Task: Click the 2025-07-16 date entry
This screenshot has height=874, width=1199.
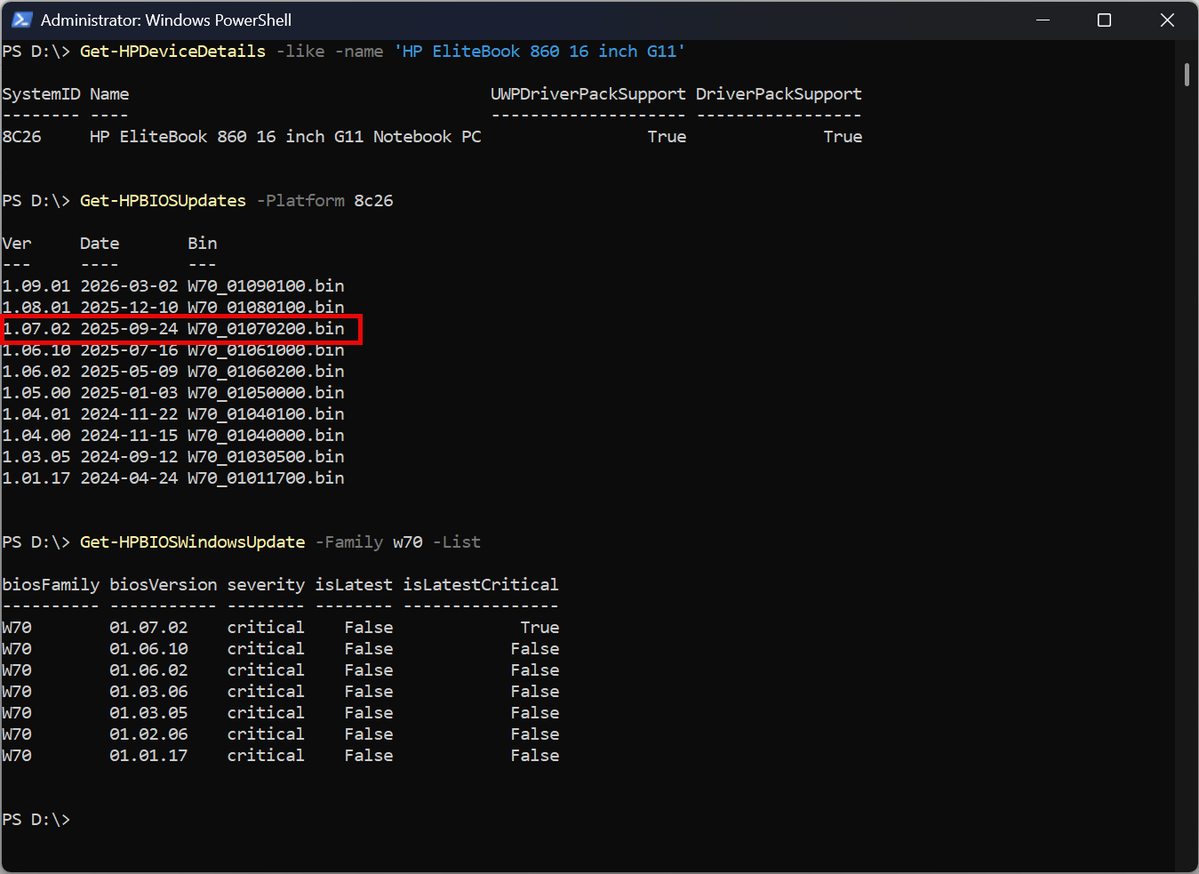Action: [128, 350]
